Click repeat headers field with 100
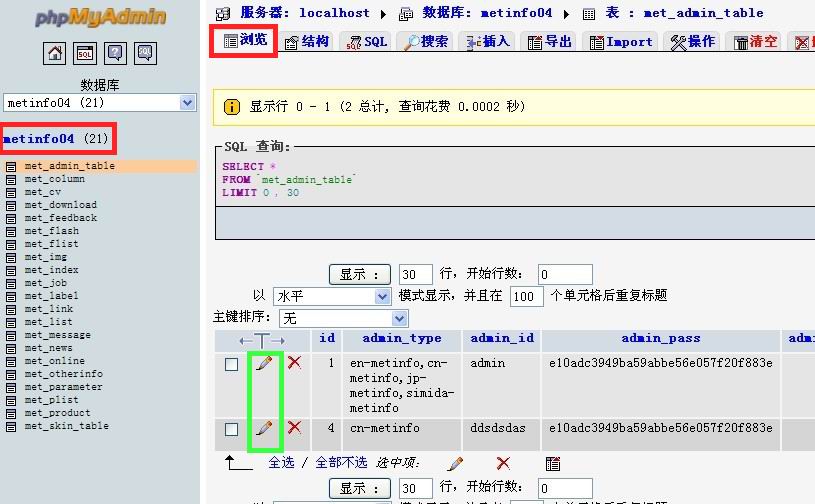815x504 pixels. [527, 296]
